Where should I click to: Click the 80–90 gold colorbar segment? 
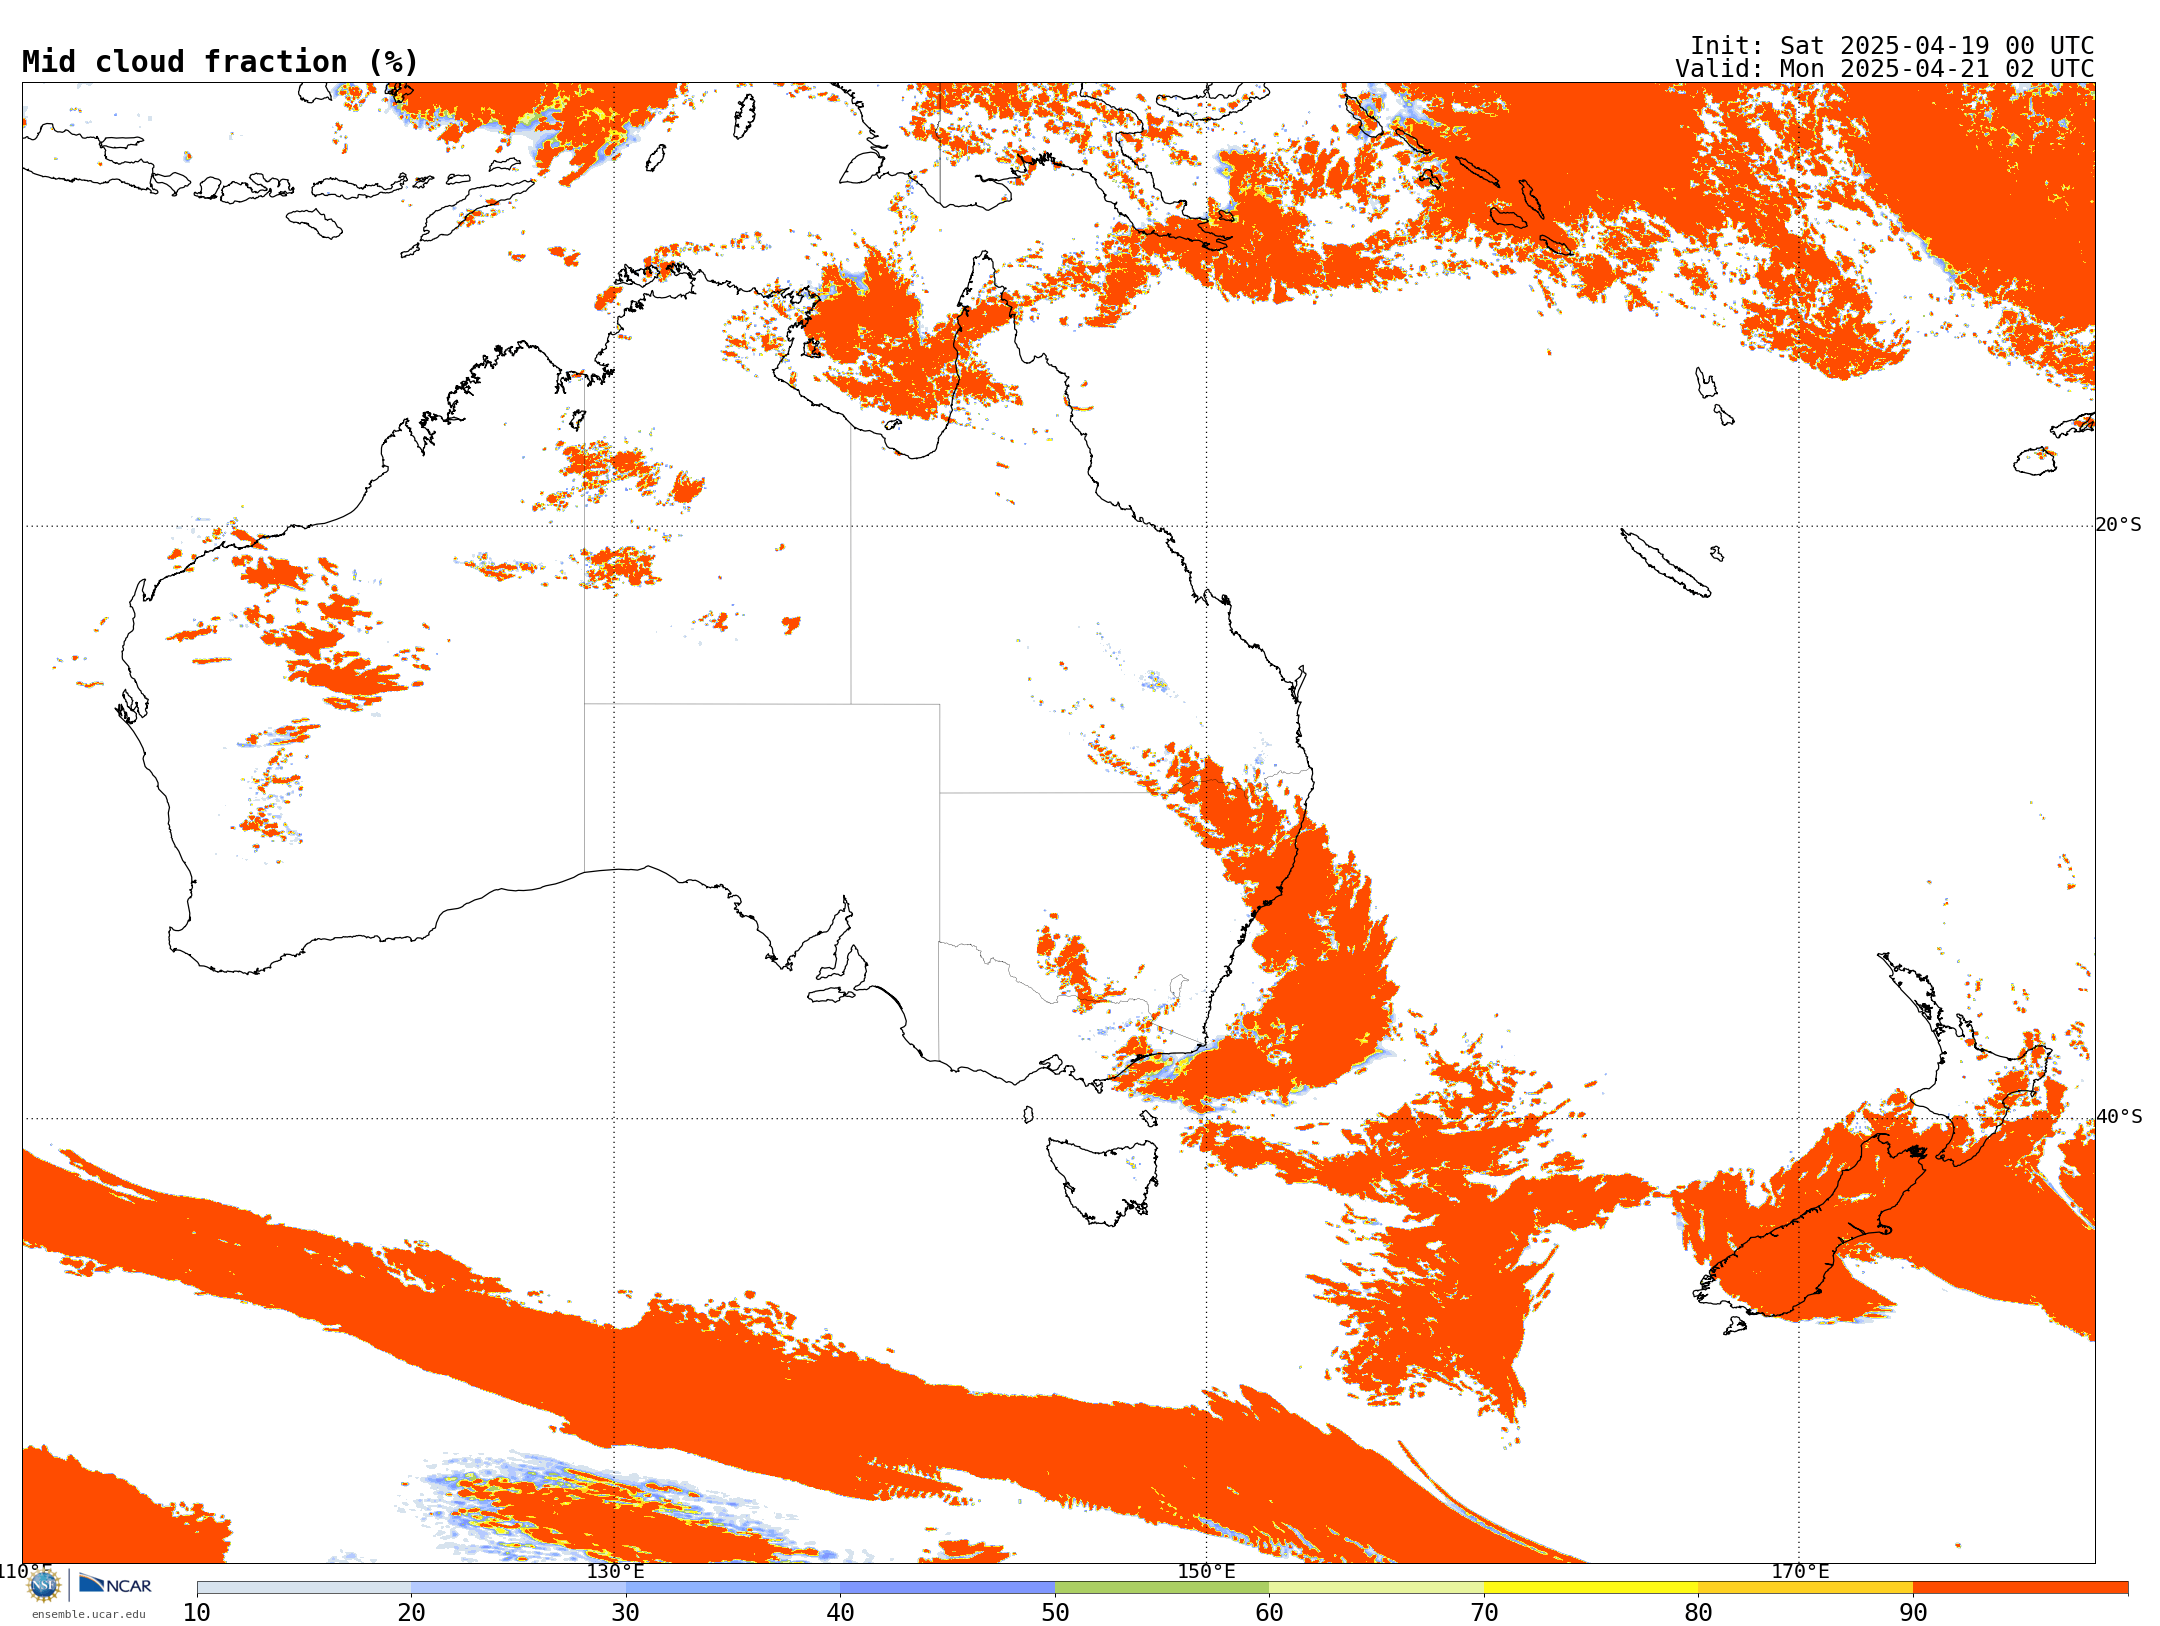[x=1805, y=1588]
